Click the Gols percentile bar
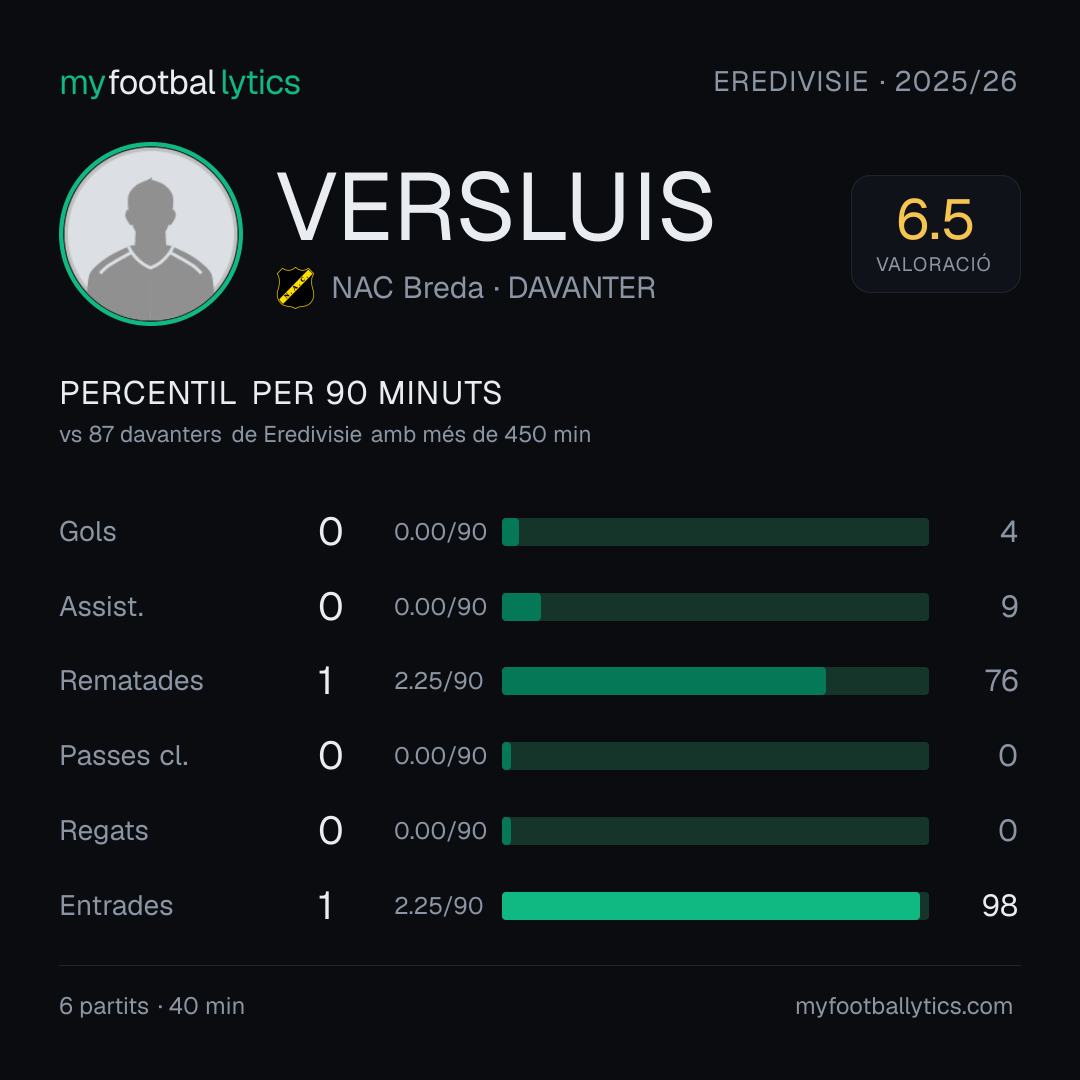1080x1080 pixels. pyautogui.click(x=715, y=532)
